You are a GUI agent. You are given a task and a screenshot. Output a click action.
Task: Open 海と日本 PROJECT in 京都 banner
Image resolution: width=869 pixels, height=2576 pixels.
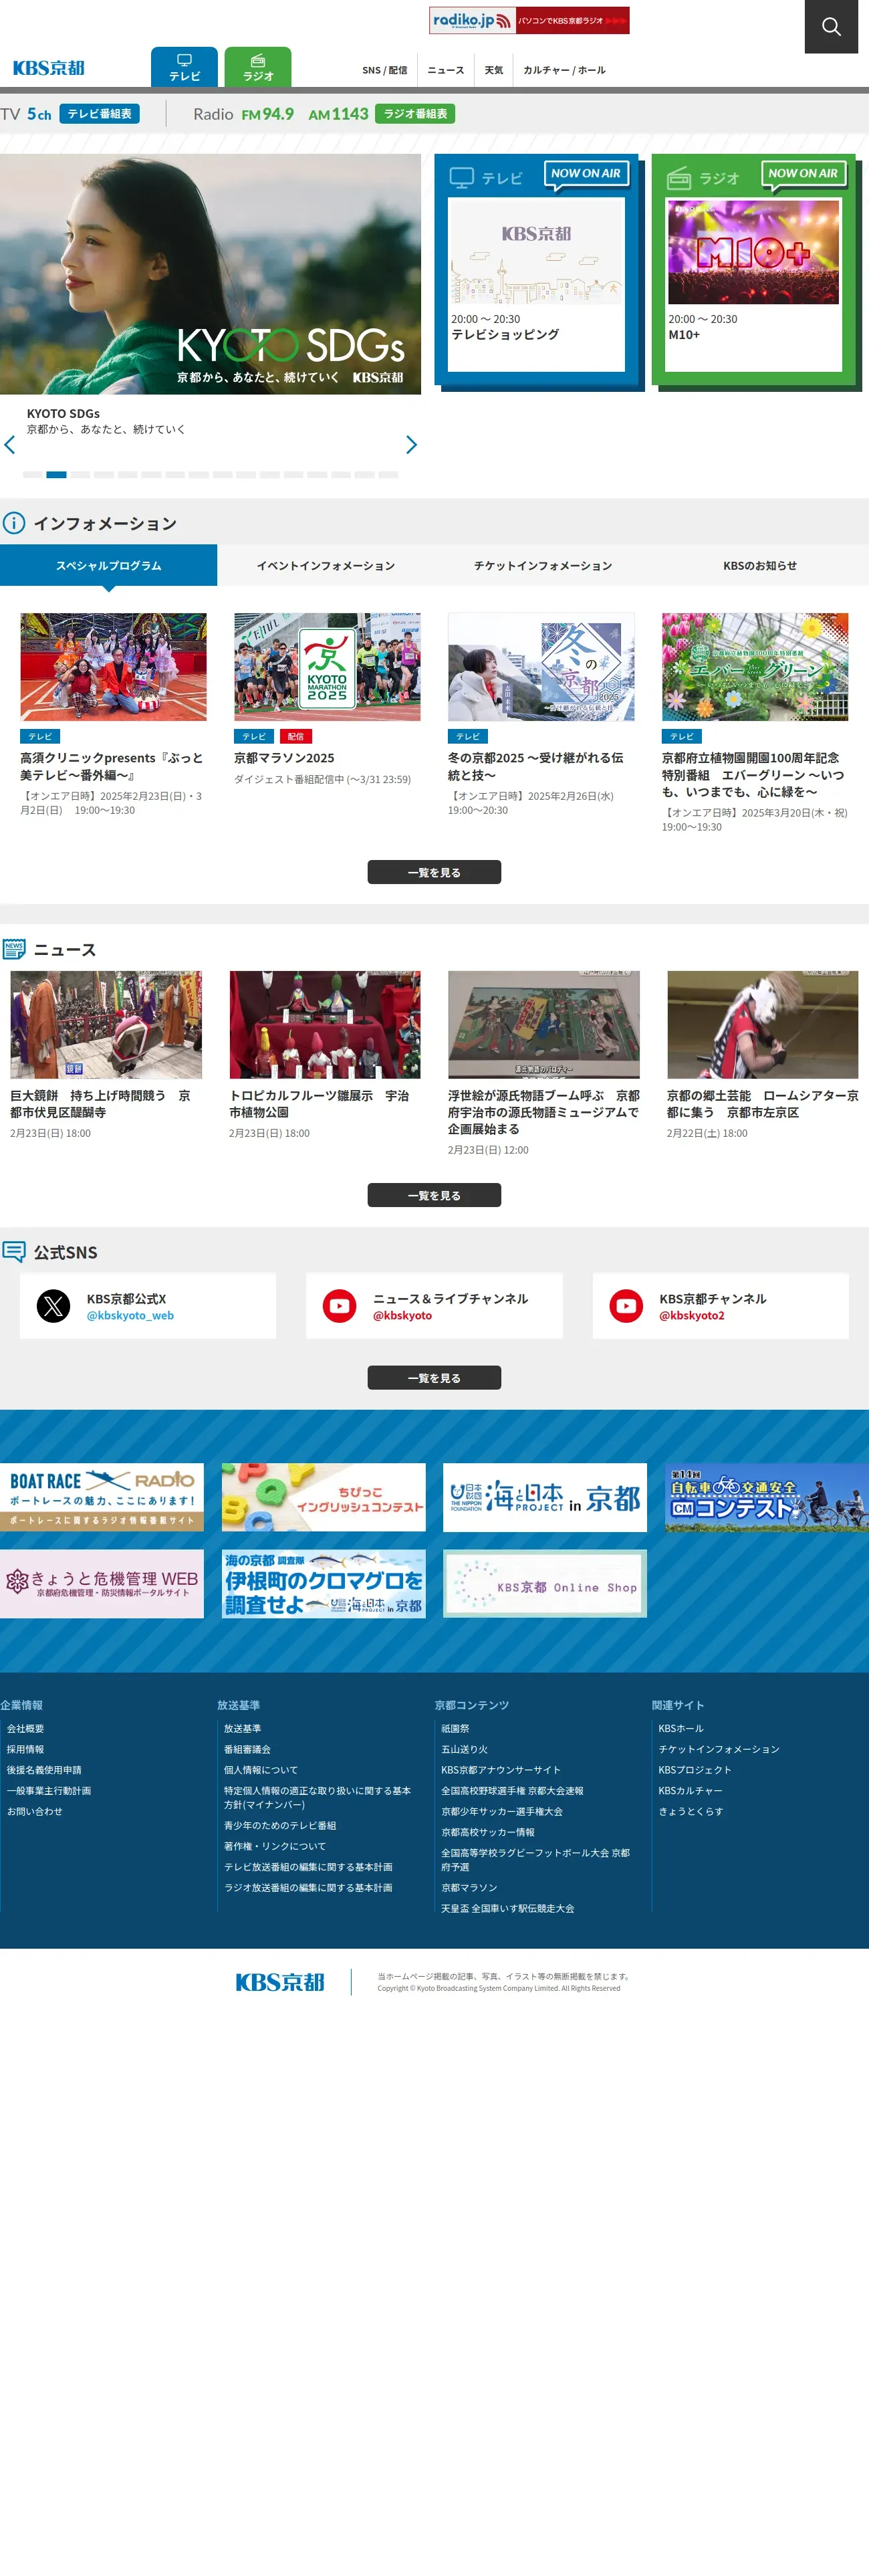click(545, 1497)
